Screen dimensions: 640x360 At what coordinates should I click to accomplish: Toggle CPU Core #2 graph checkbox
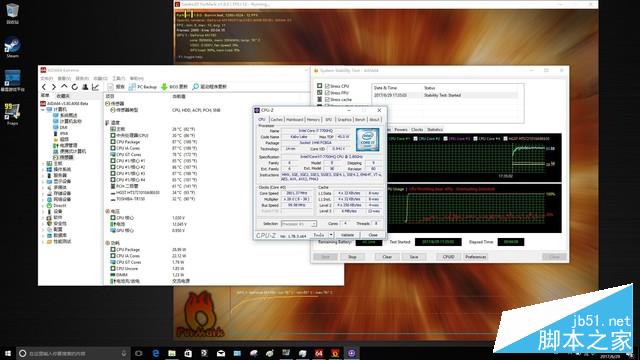tap(416, 139)
